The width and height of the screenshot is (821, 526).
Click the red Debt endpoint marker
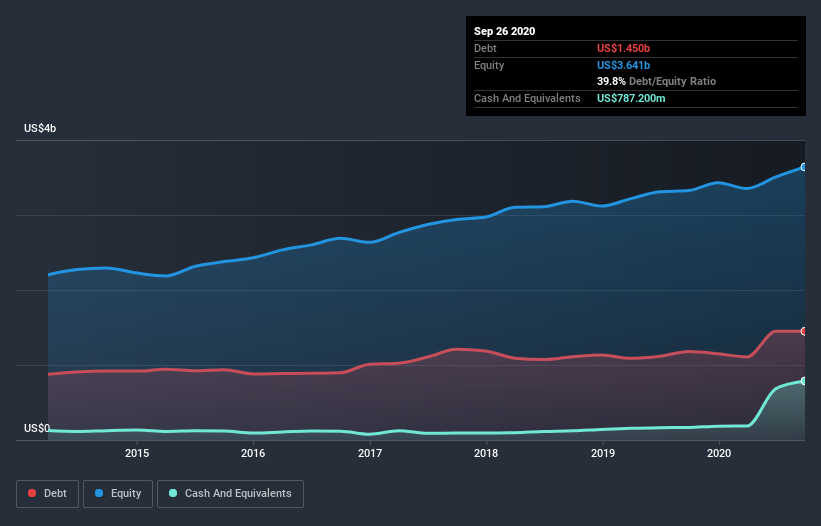804,331
